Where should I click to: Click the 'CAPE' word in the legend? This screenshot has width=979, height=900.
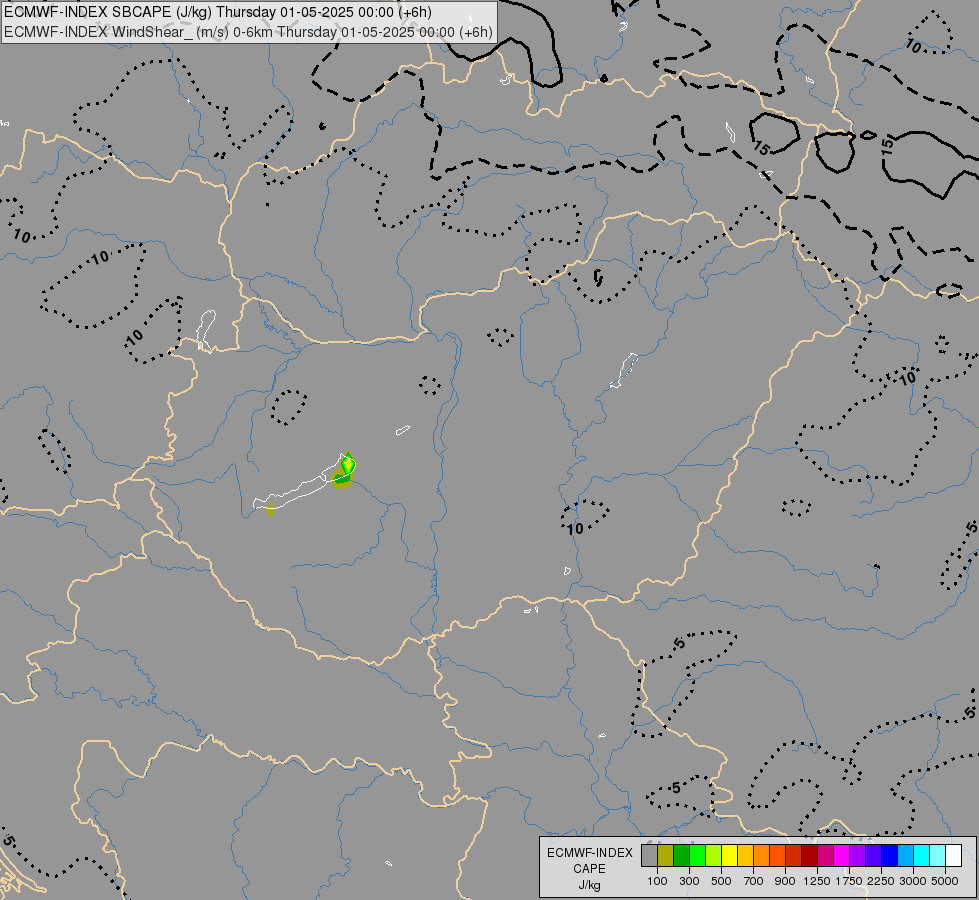point(589,869)
